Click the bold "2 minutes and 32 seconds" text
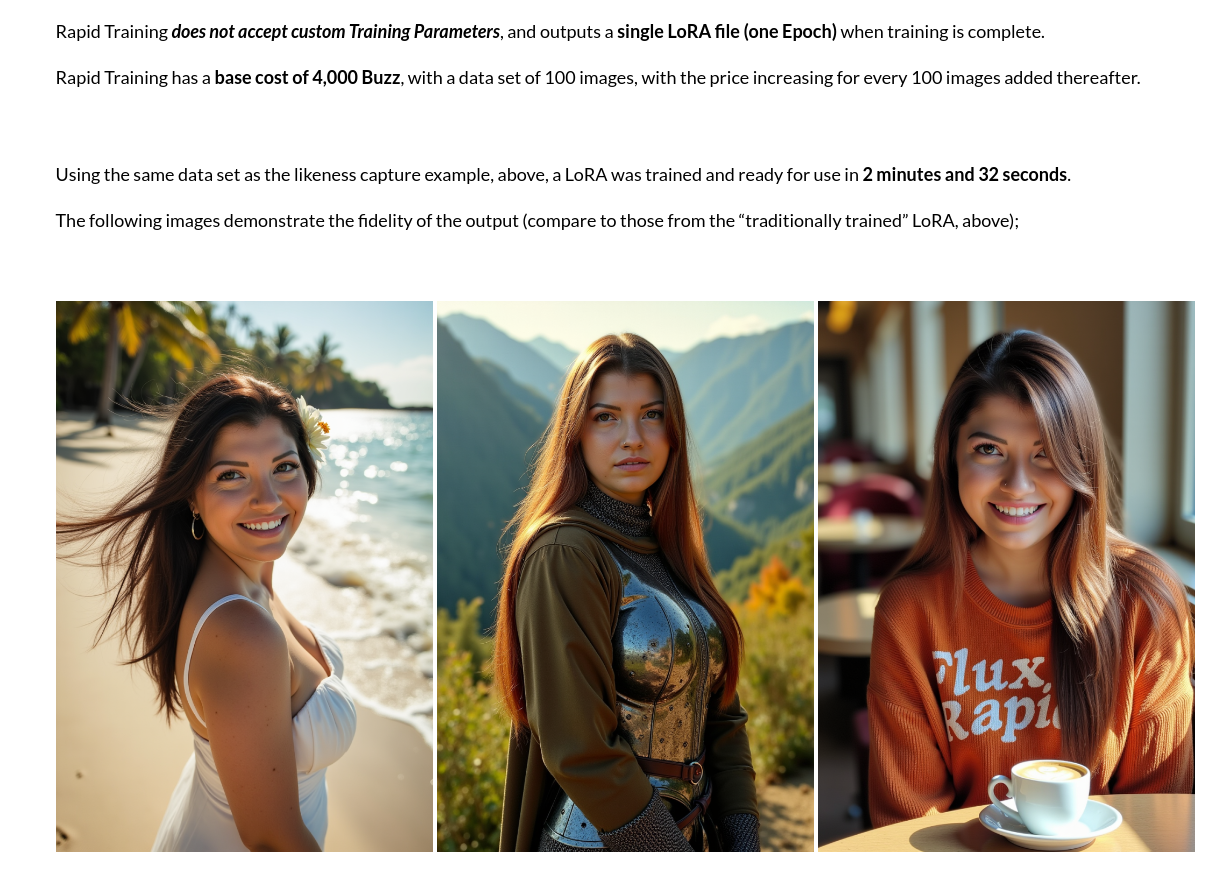This screenshot has height=894, width=1231. (965, 175)
